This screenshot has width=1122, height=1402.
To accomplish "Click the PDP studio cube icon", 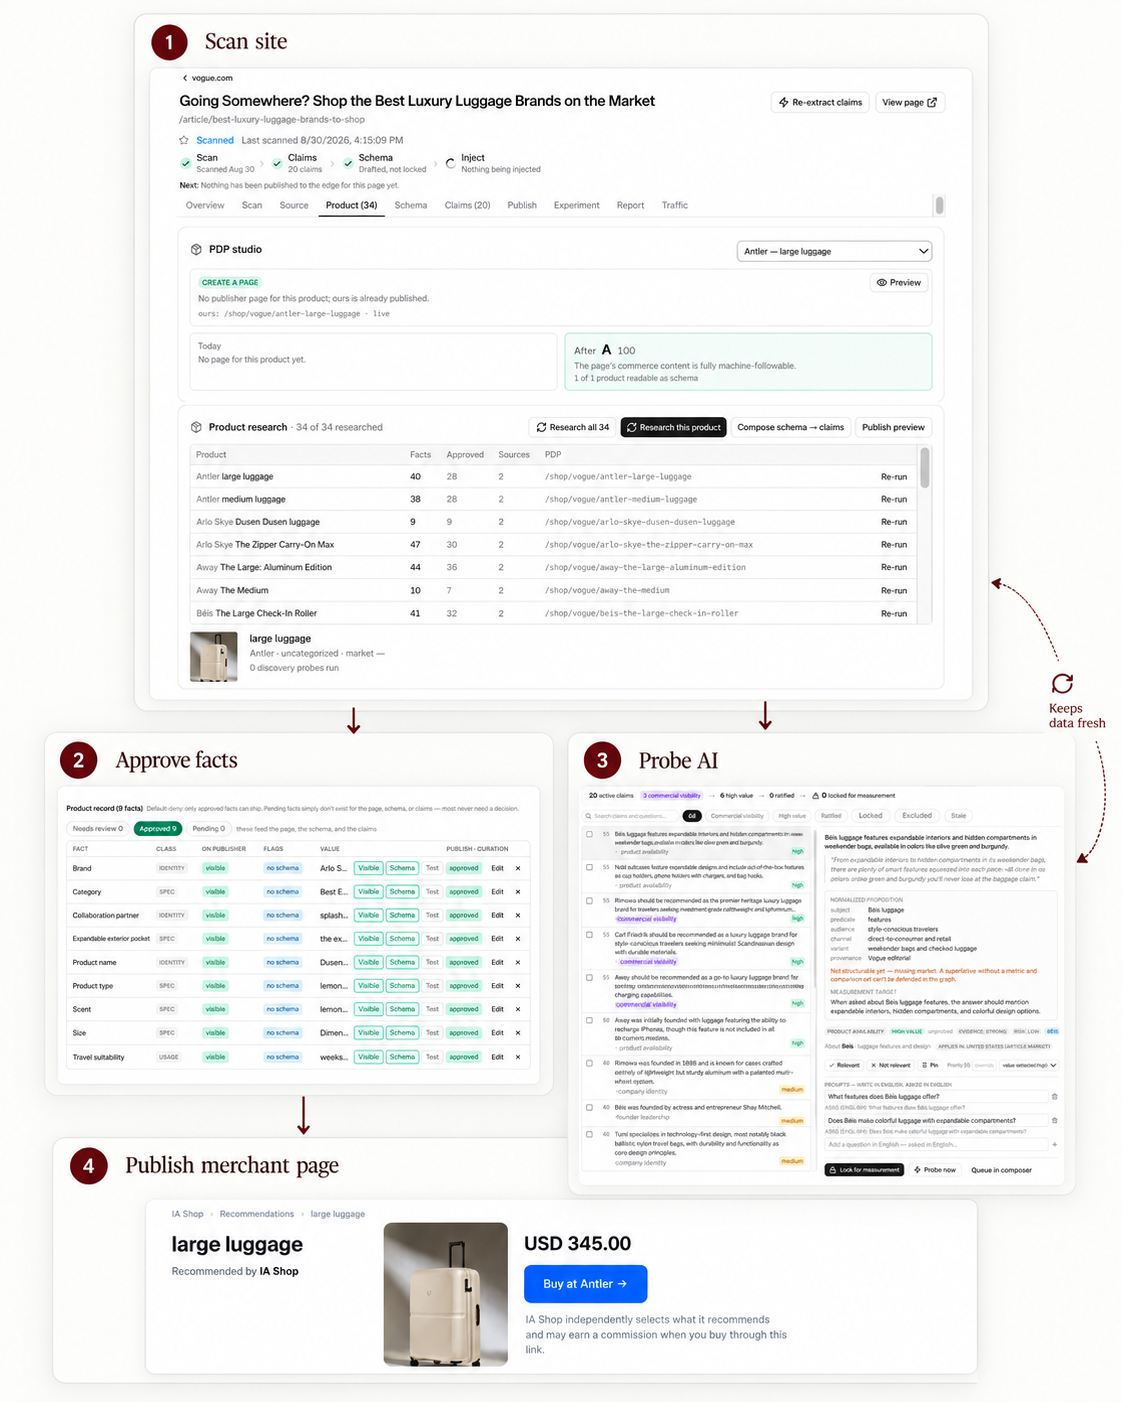I will 196,249.
